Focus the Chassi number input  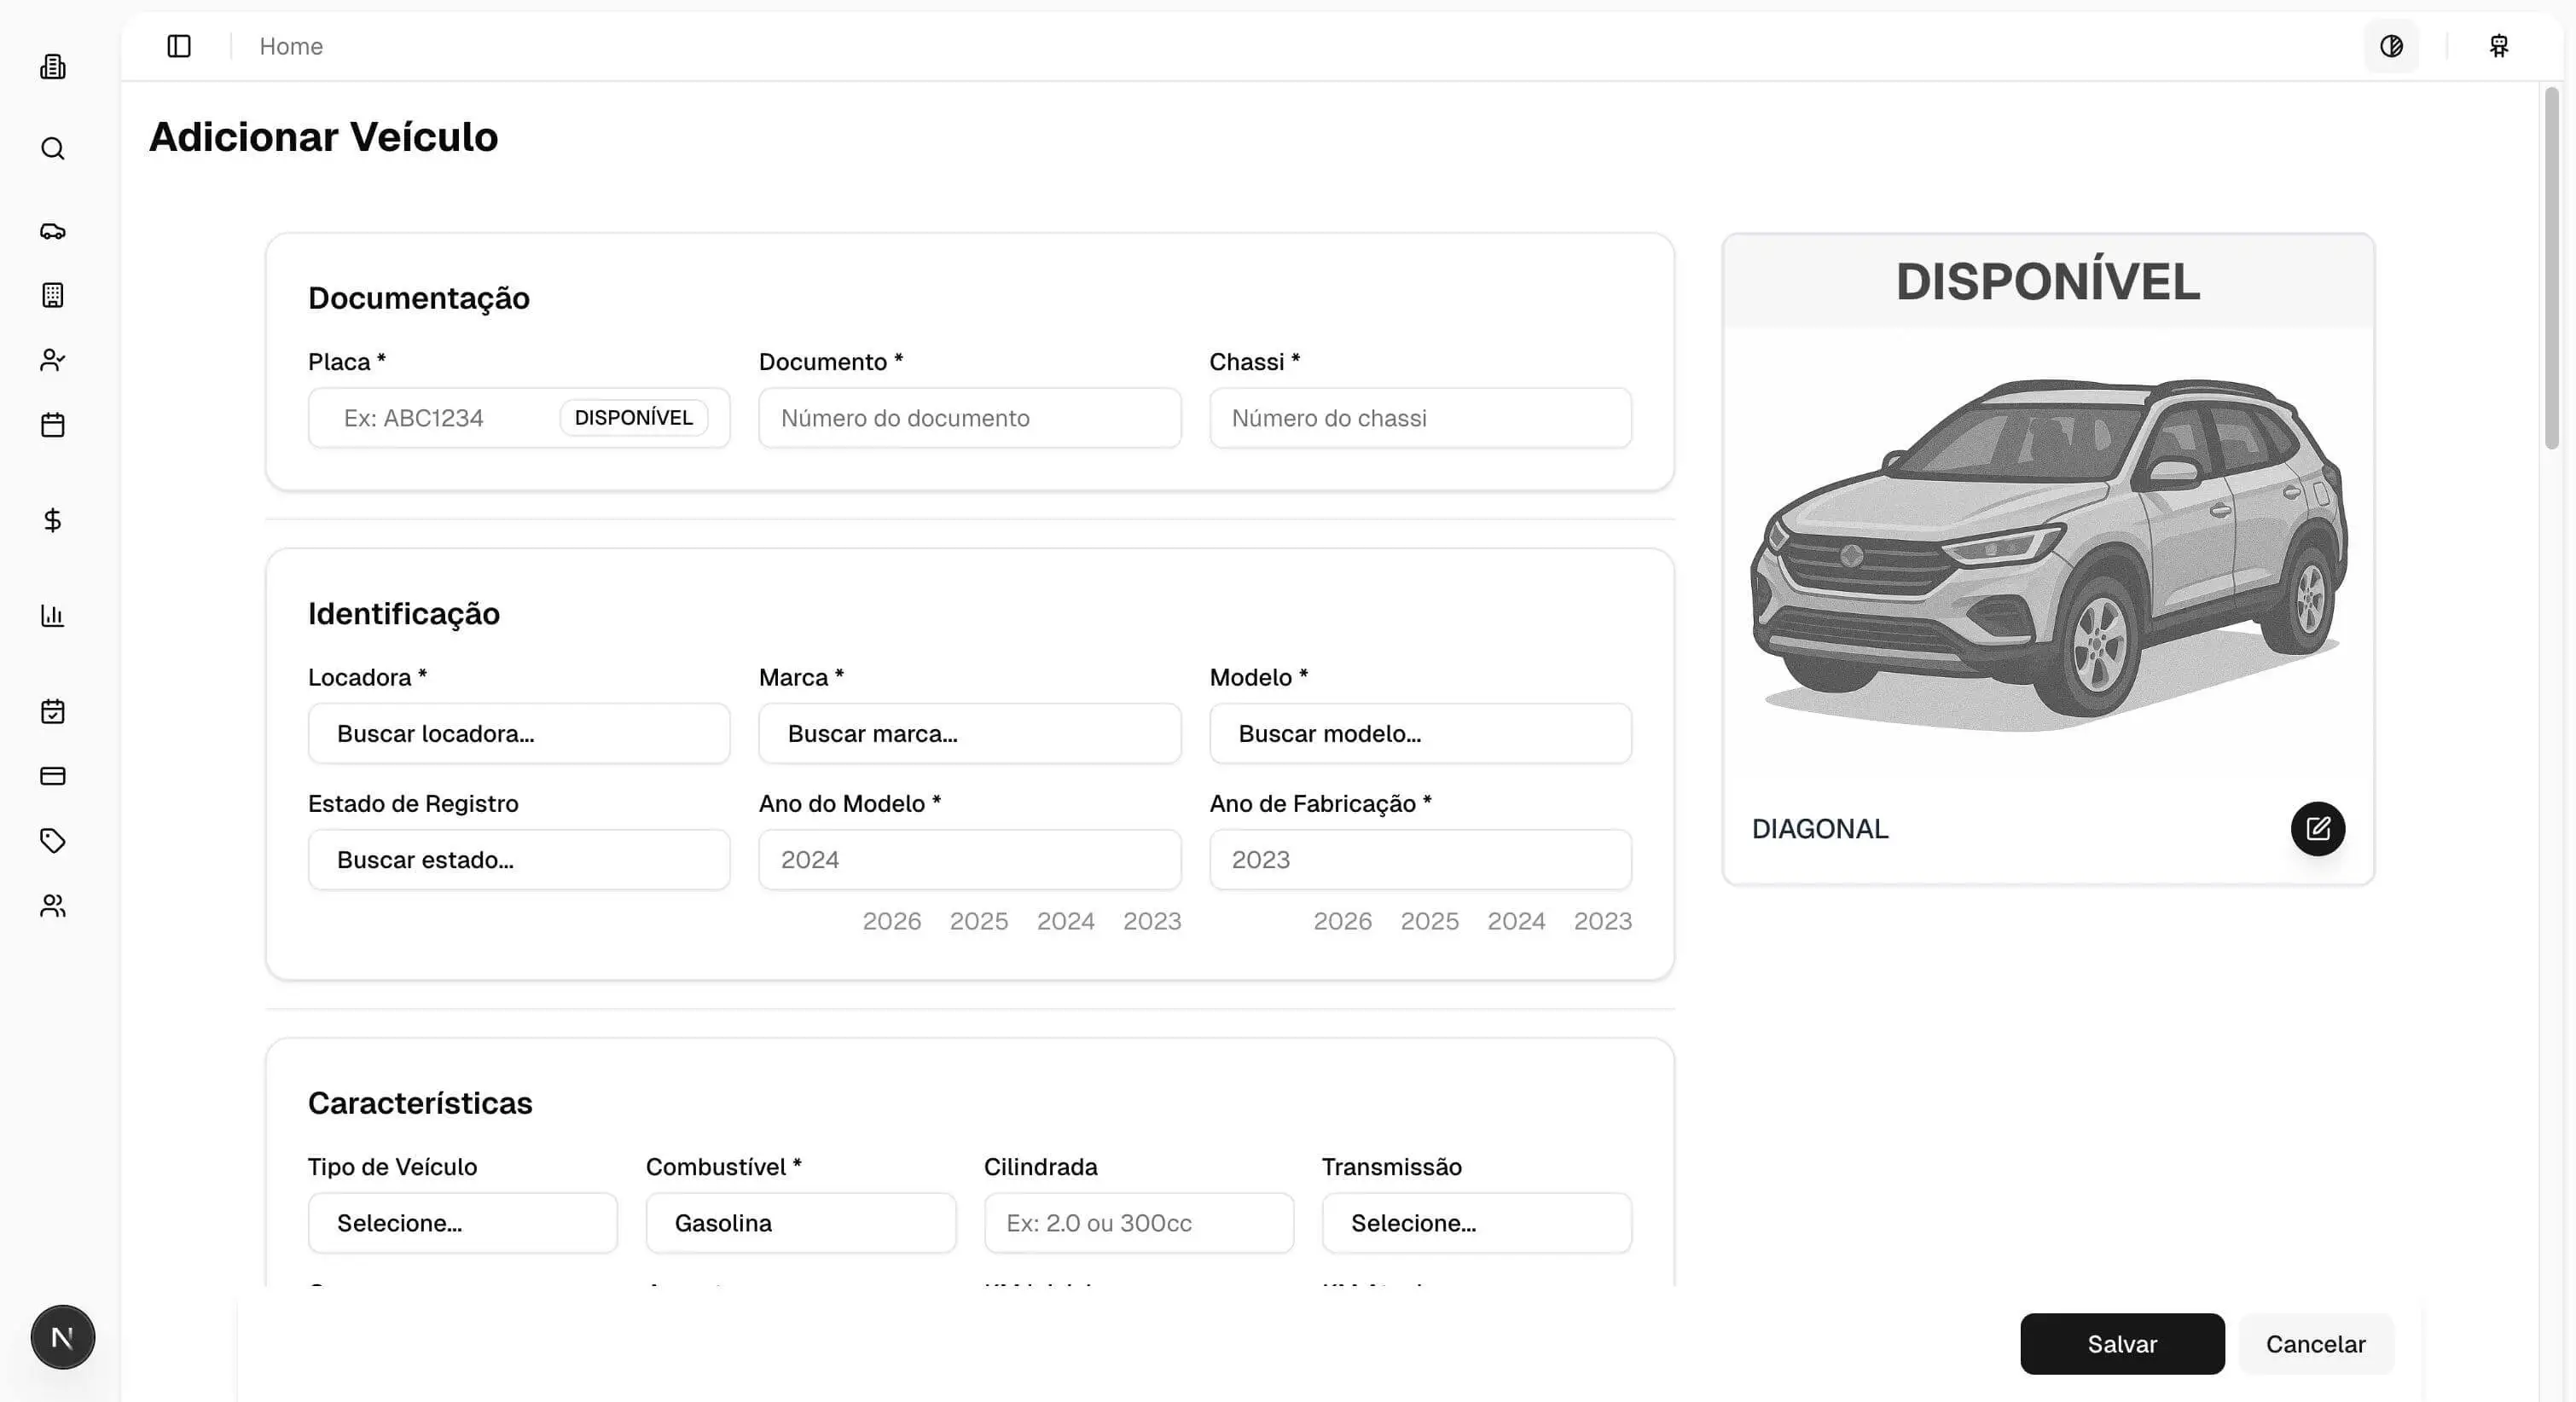[1420, 418]
